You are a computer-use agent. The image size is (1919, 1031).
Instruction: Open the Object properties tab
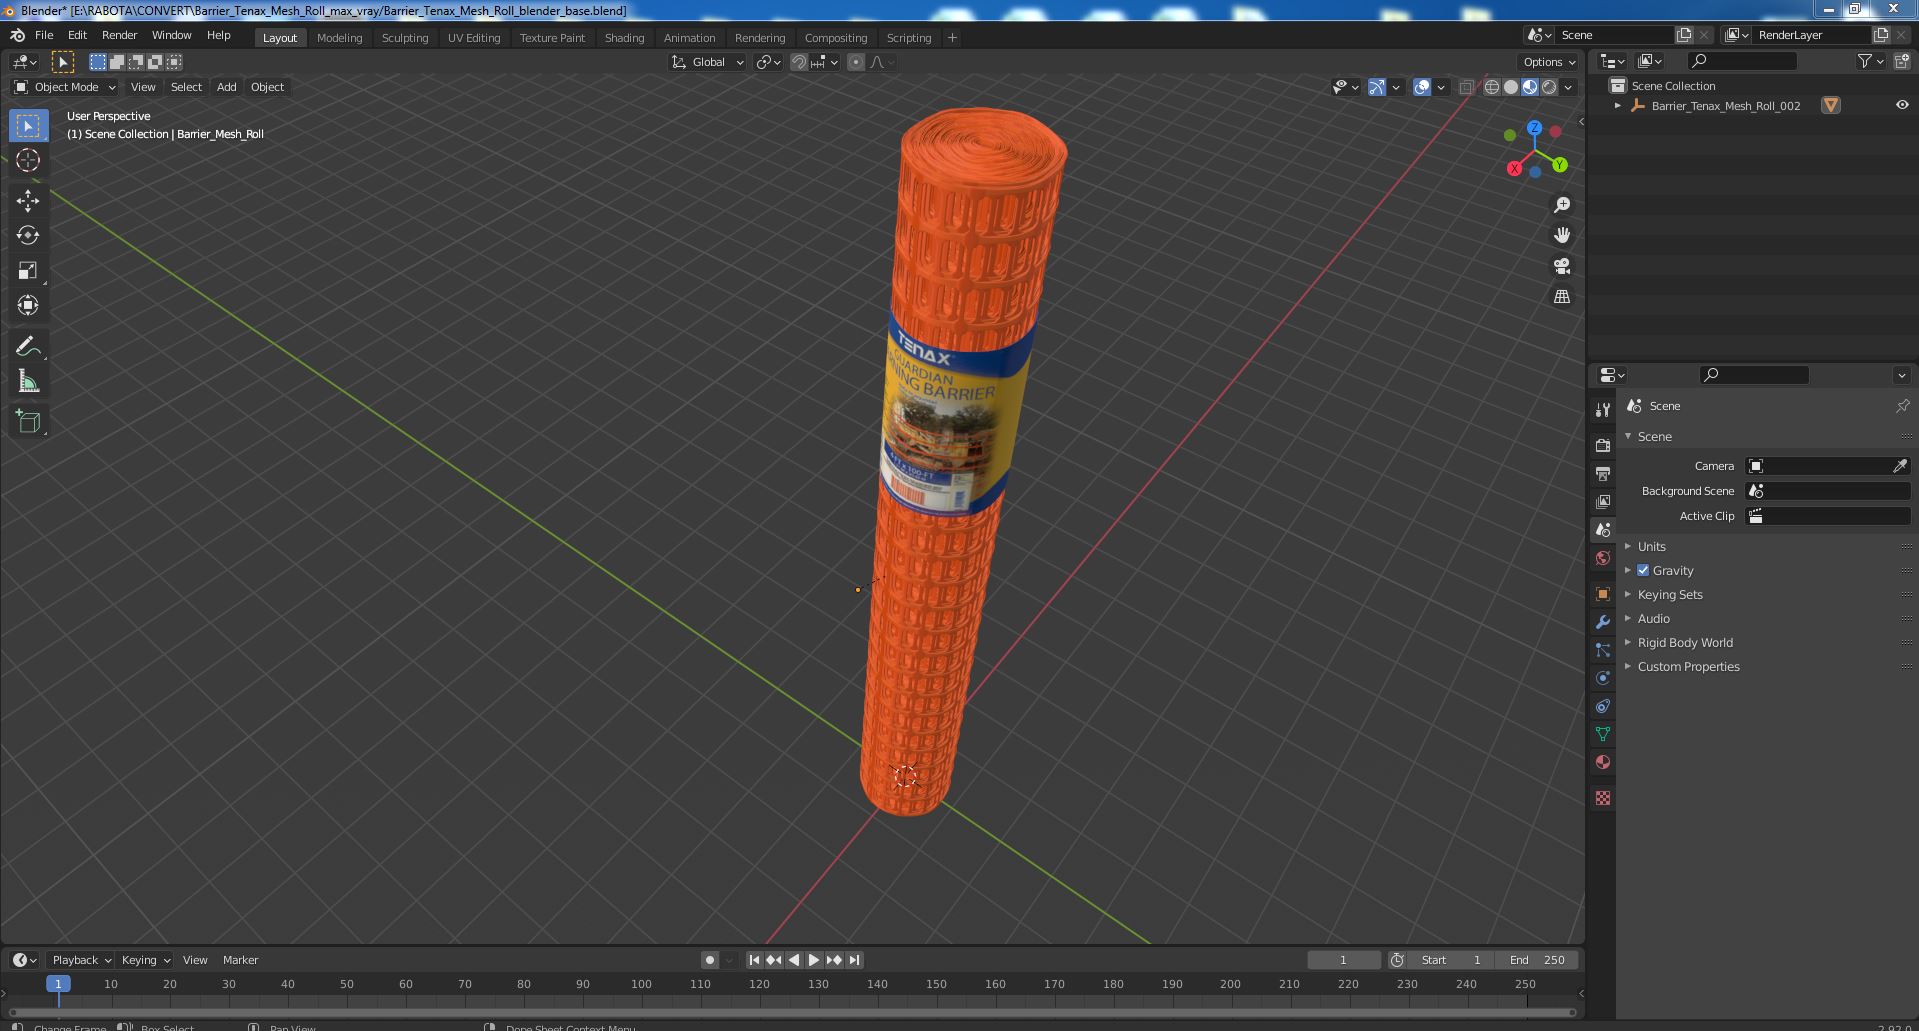[x=1603, y=594]
